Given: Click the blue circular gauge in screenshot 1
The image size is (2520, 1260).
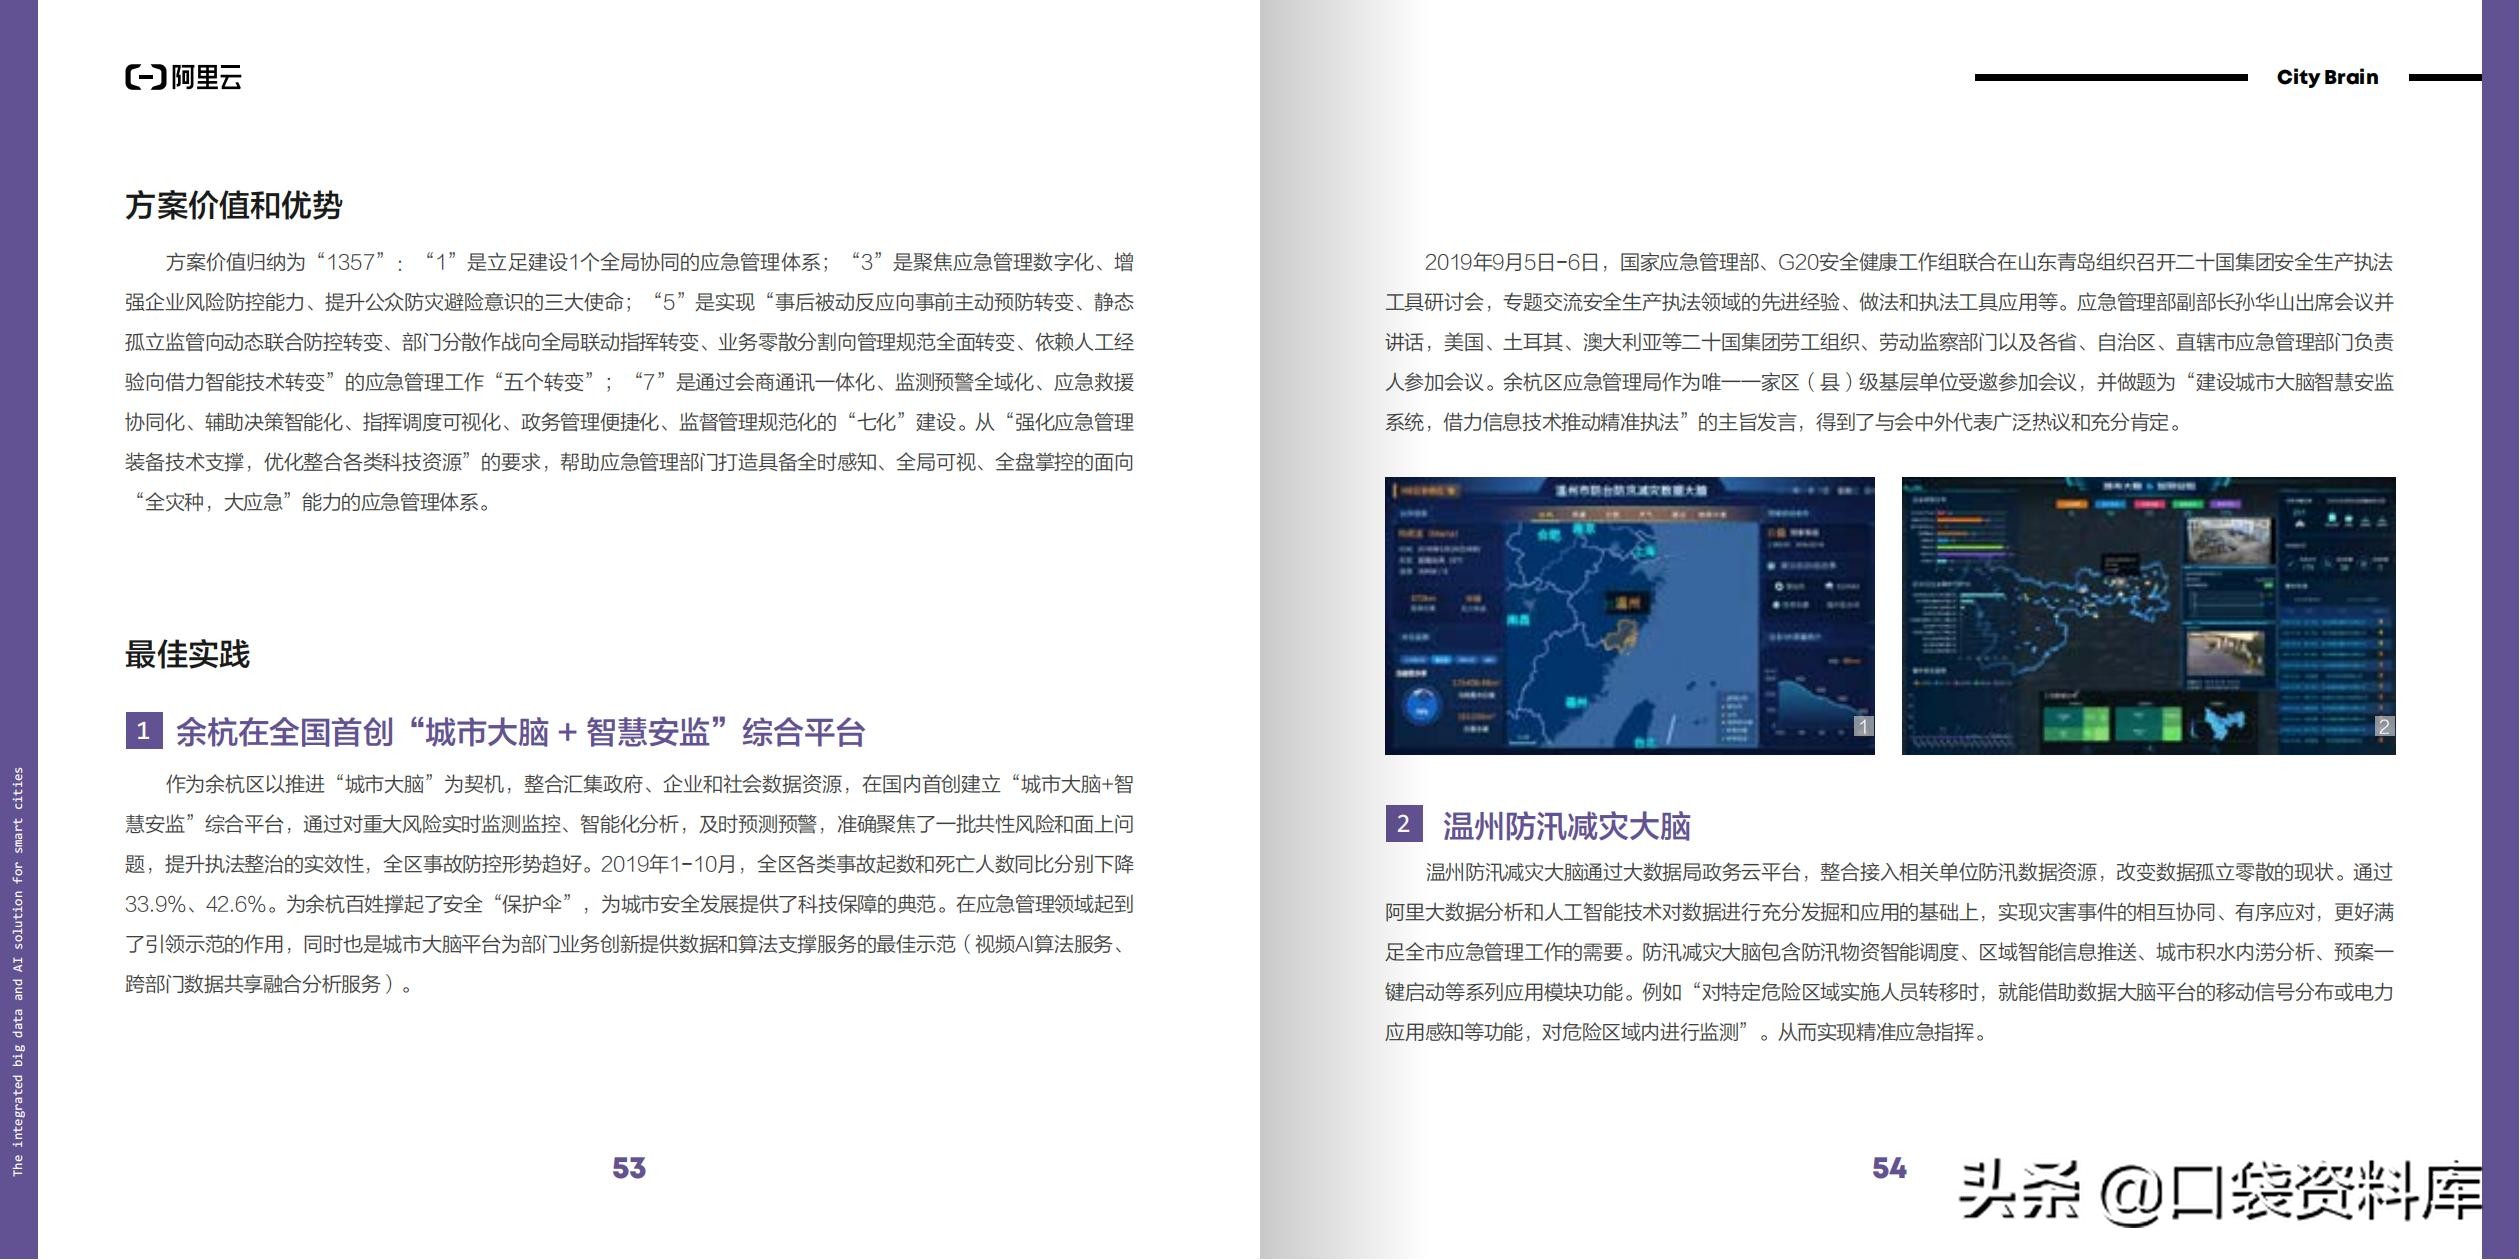Looking at the screenshot, I should (1420, 705).
